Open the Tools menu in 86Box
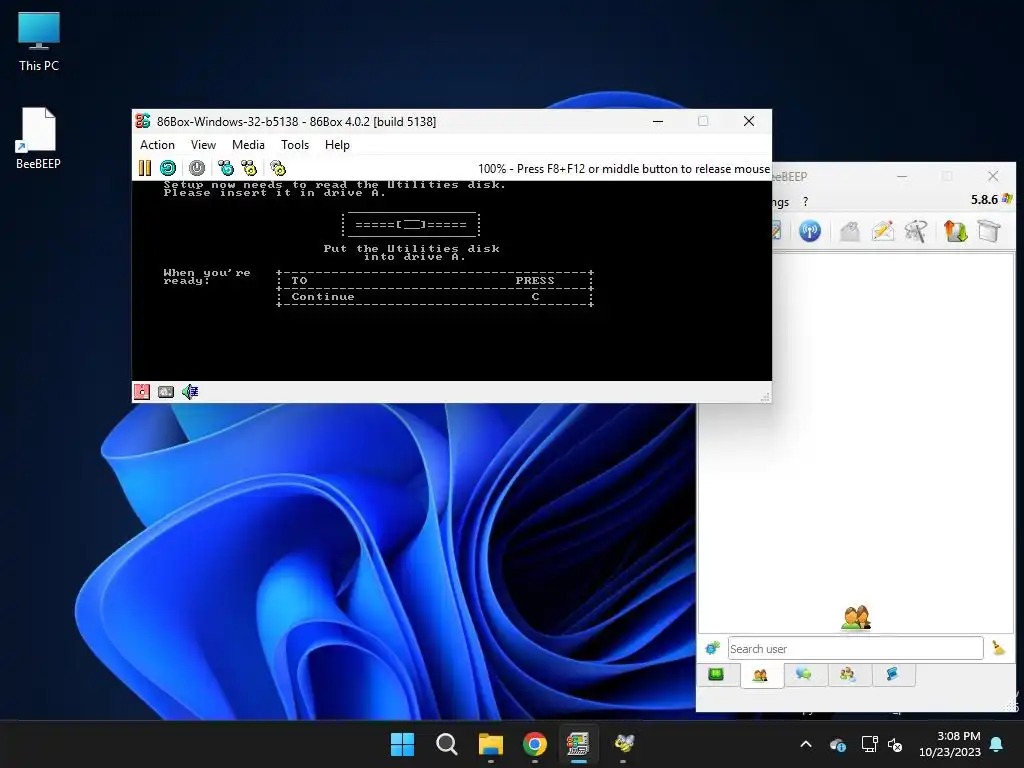The image size is (1024, 768). click(295, 145)
